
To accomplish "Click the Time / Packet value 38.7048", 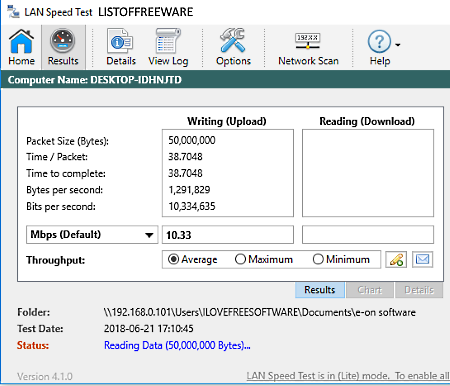I will coord(185,157).
